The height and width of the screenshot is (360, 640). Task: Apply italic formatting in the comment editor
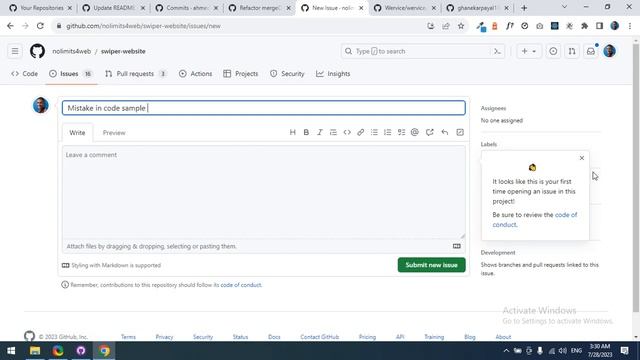320,132
